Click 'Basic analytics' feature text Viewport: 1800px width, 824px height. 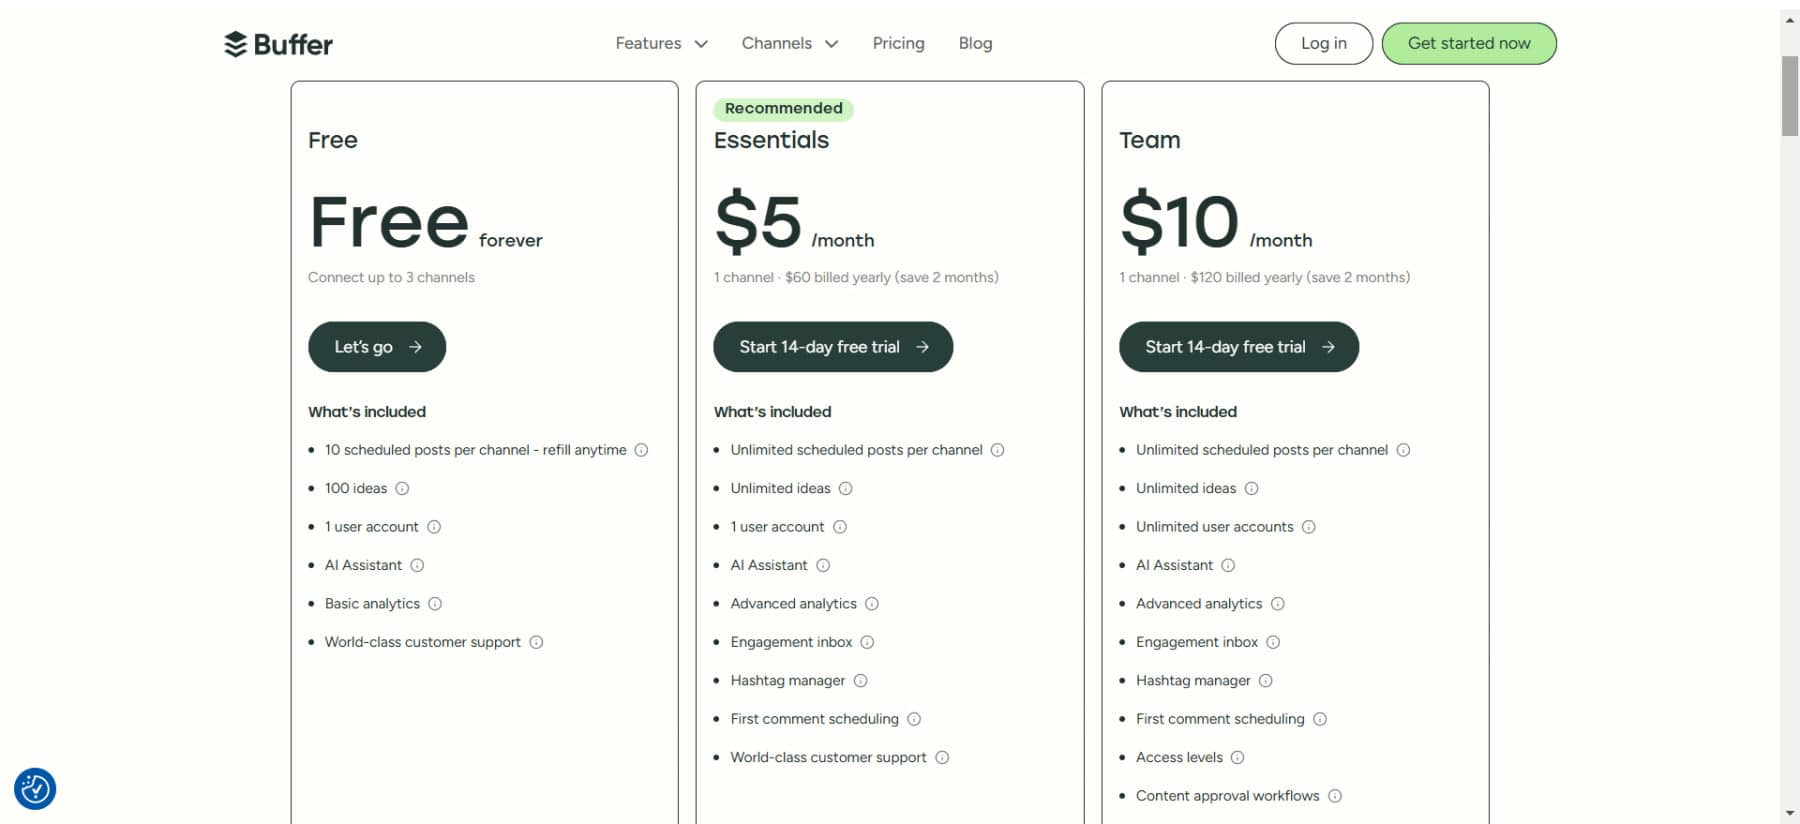[x=372, y=604]
